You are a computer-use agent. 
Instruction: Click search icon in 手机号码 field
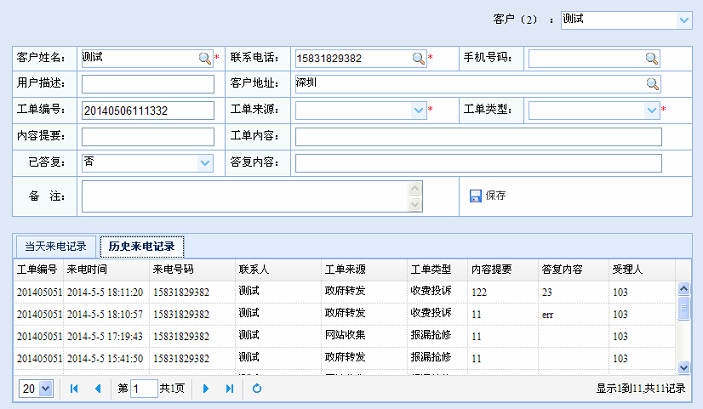tap(651, 59)
